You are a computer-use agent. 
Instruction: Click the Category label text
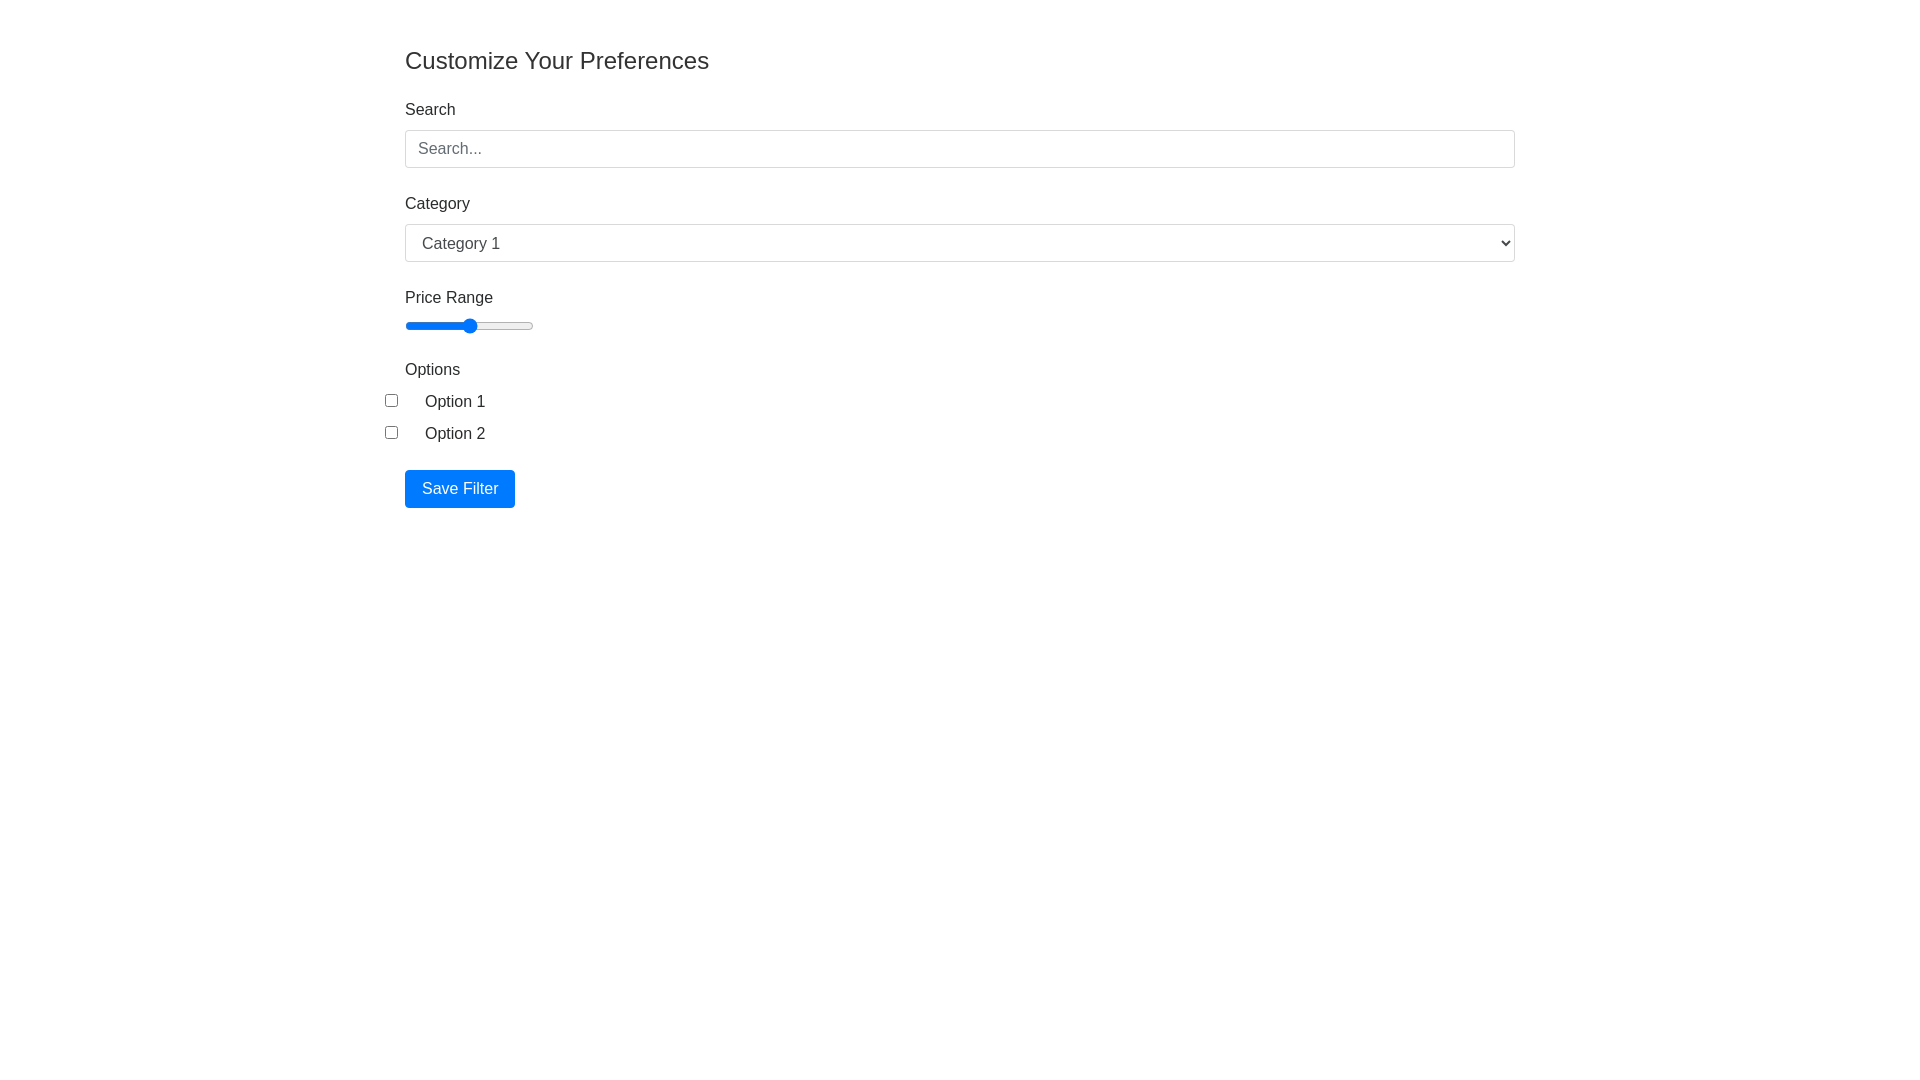[437, 203]
